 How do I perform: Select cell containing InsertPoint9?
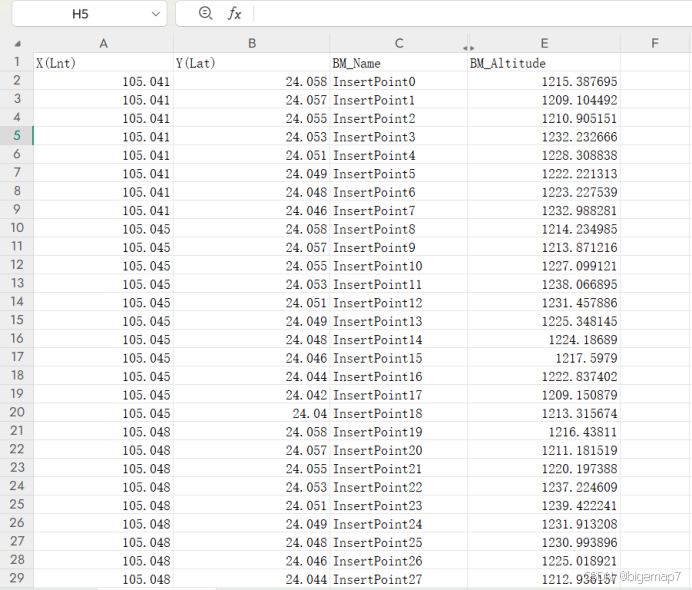click(399, 247)
